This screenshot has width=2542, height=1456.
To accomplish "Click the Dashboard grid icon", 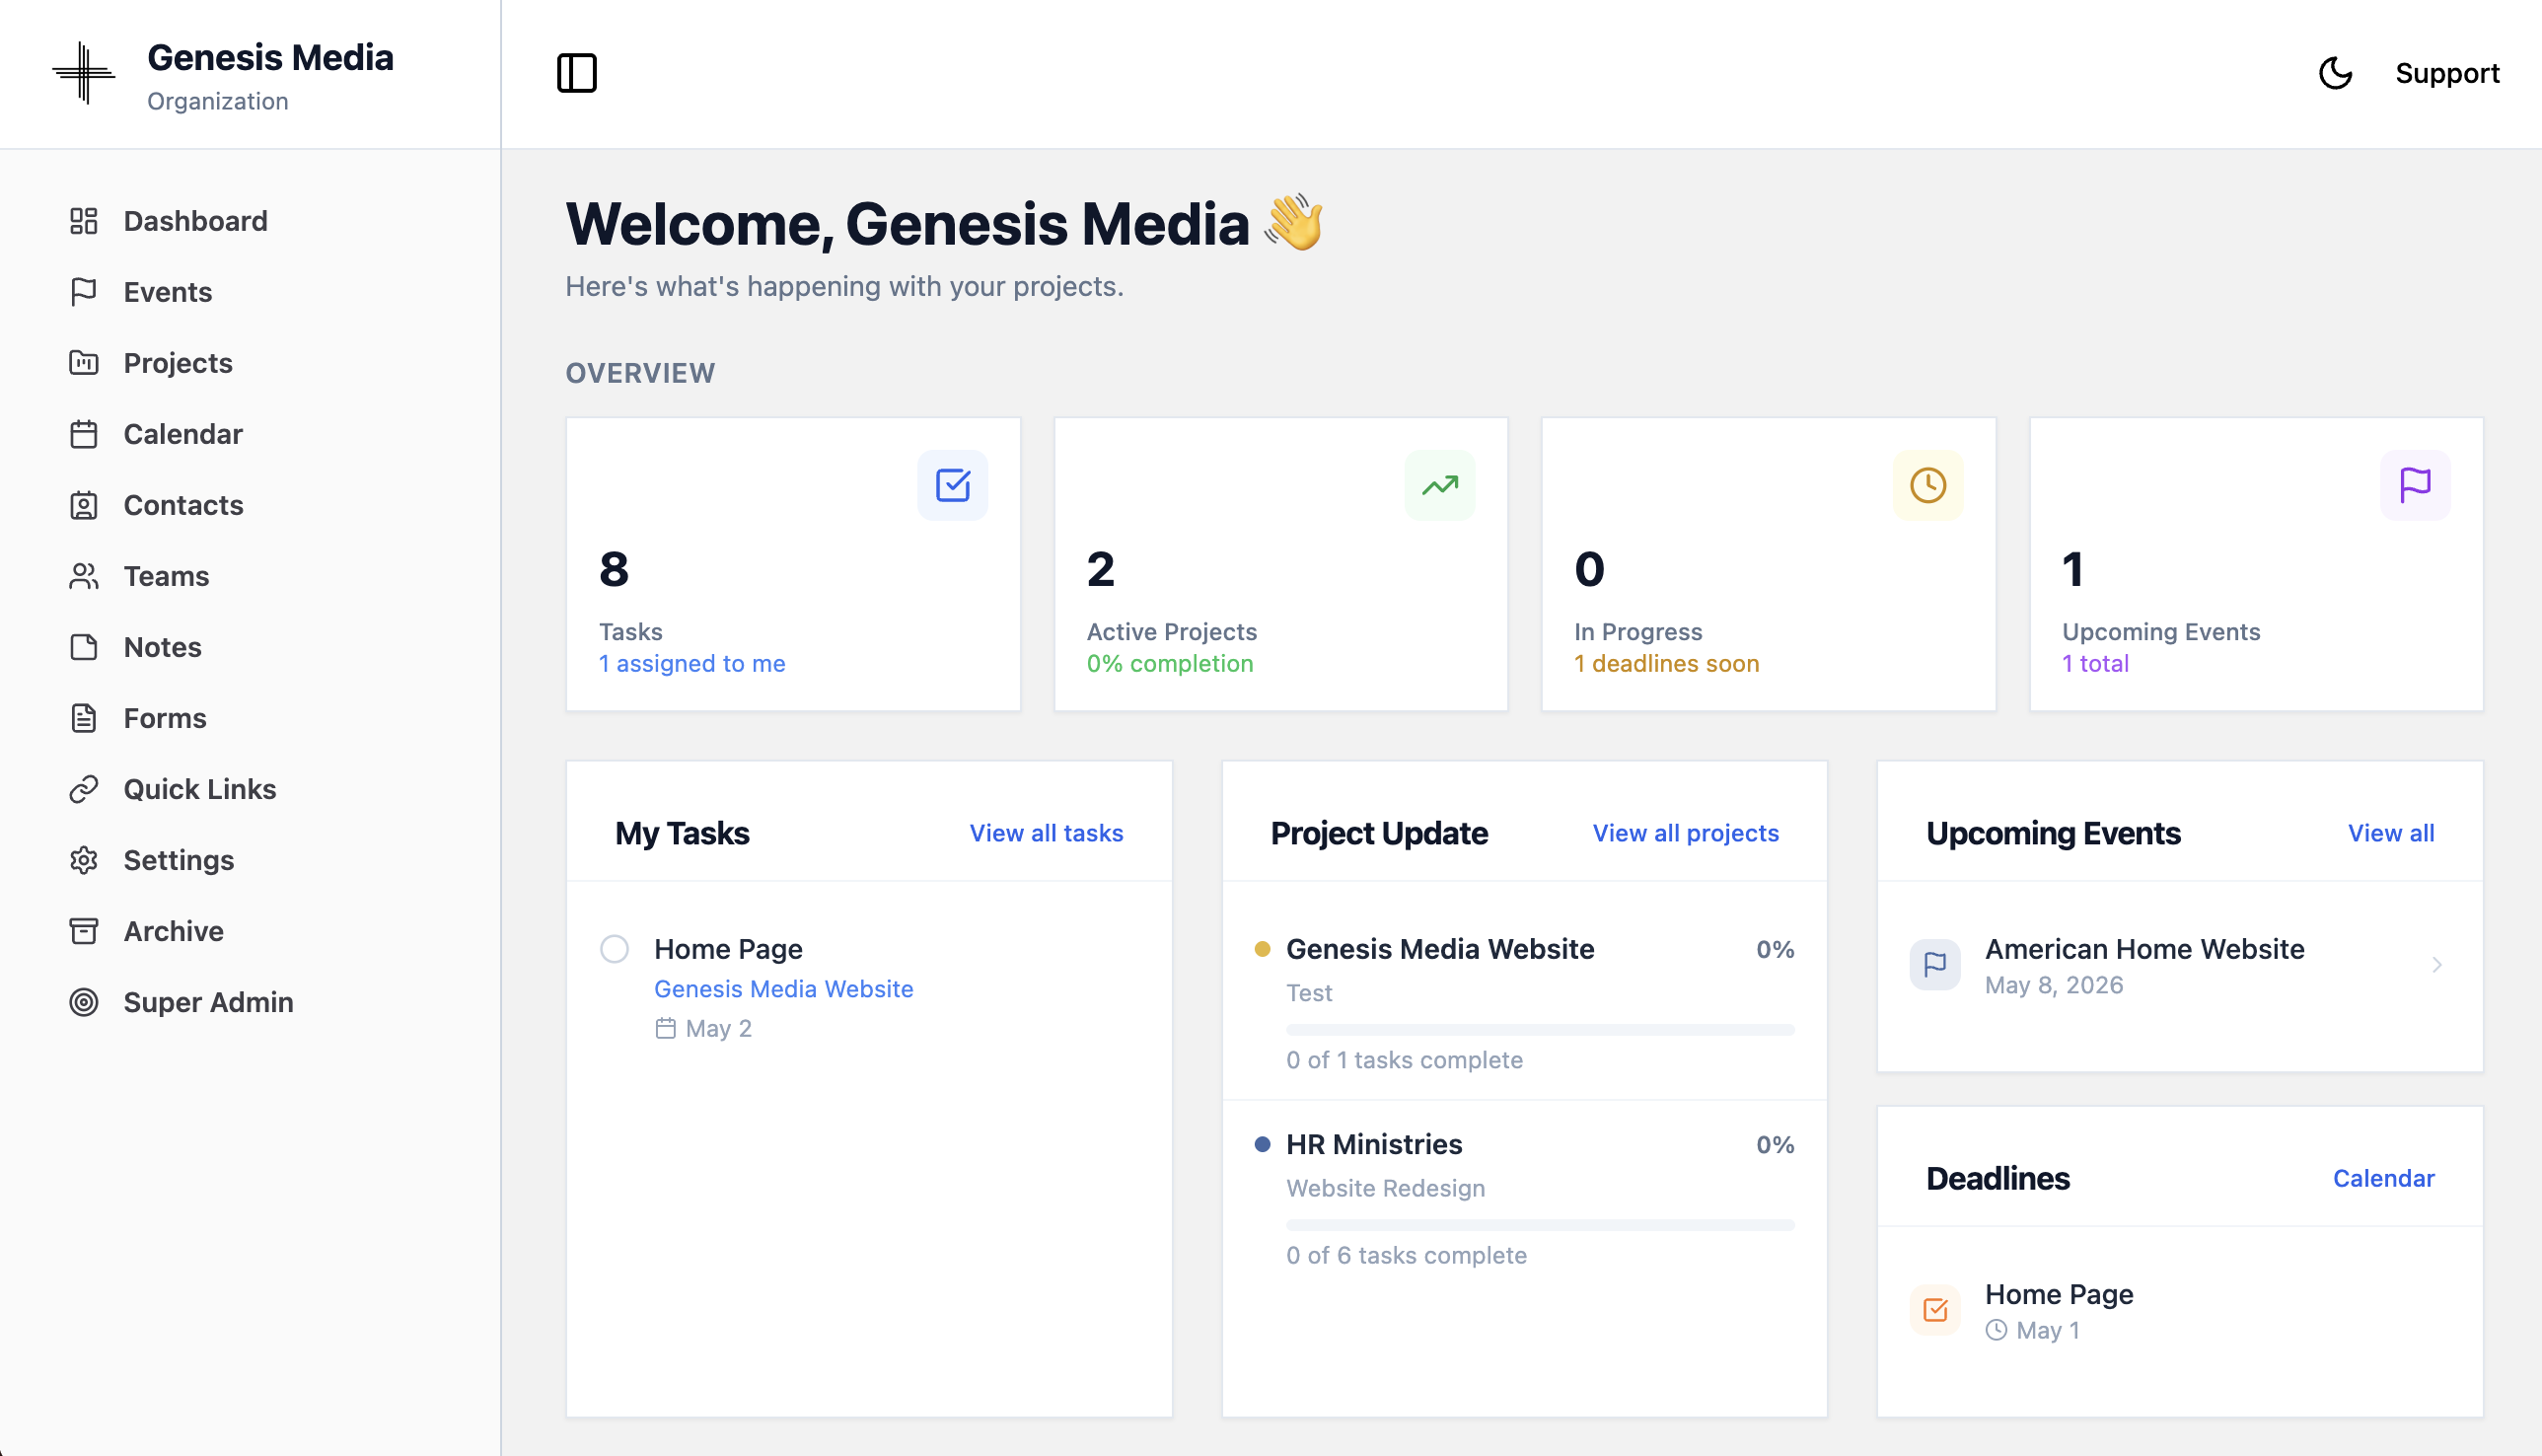I will click(84, 221).
